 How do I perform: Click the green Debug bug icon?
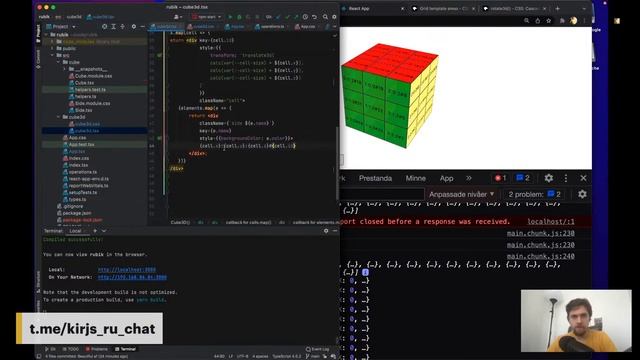coord(239,17)
